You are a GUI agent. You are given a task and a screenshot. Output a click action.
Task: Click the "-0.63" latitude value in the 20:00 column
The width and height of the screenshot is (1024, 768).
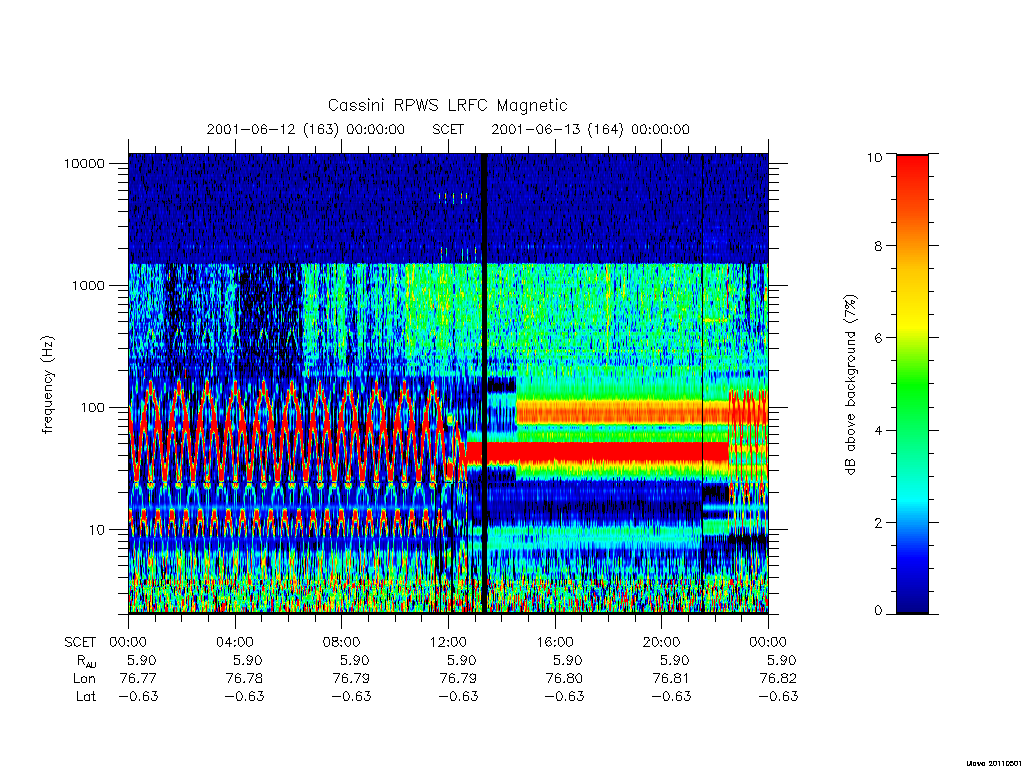point(671,696)
